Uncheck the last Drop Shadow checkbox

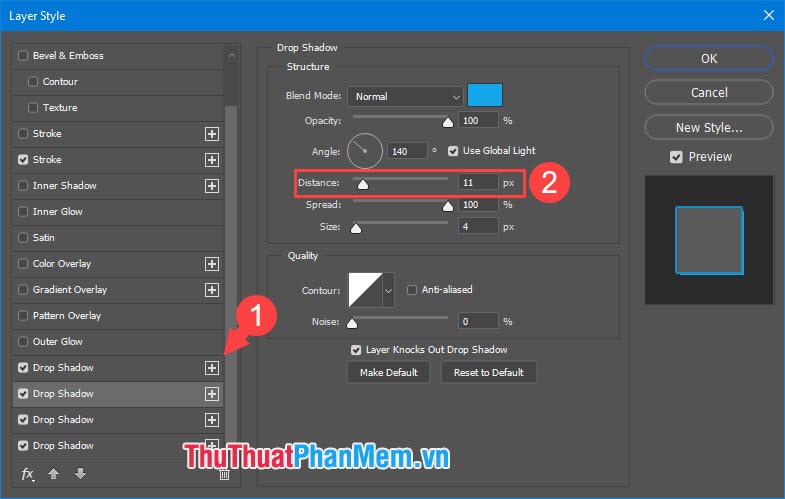pos(23,446)
